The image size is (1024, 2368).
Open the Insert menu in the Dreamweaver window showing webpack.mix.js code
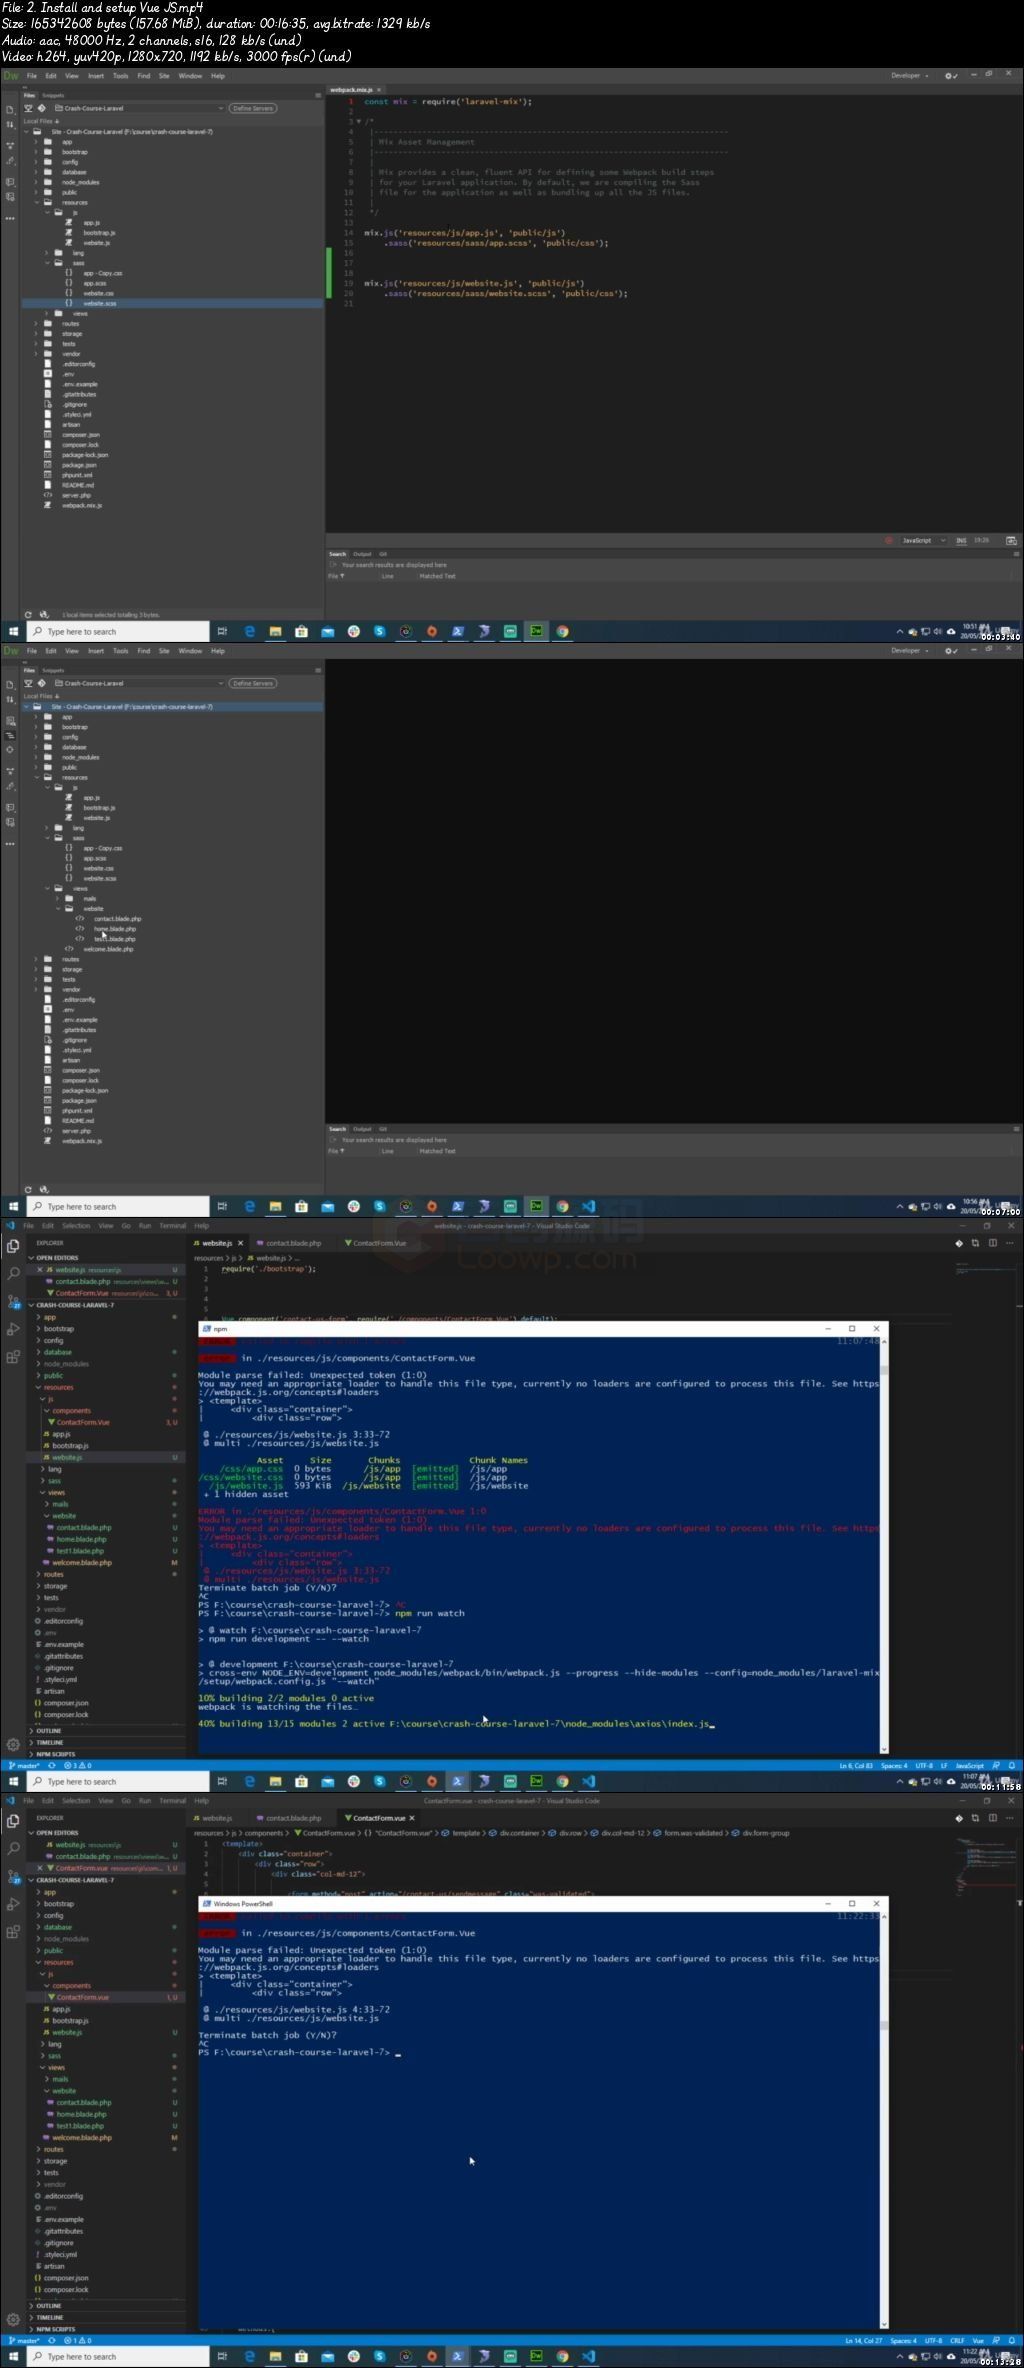[96, 76]
